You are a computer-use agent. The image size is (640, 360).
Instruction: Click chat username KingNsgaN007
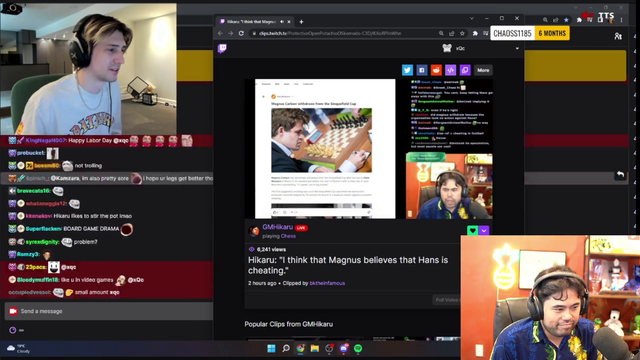[46, 141]
